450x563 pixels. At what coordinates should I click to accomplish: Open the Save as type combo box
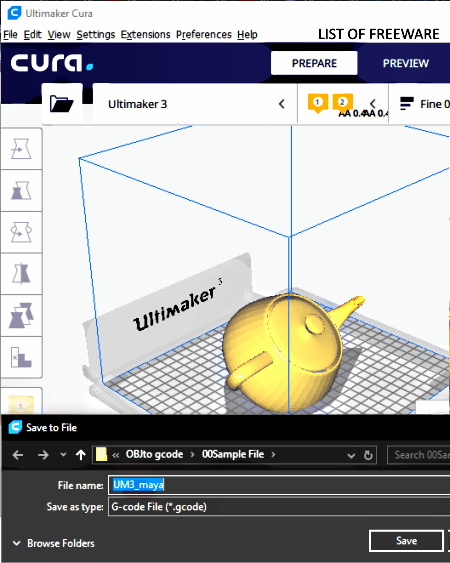pos(279,507)
